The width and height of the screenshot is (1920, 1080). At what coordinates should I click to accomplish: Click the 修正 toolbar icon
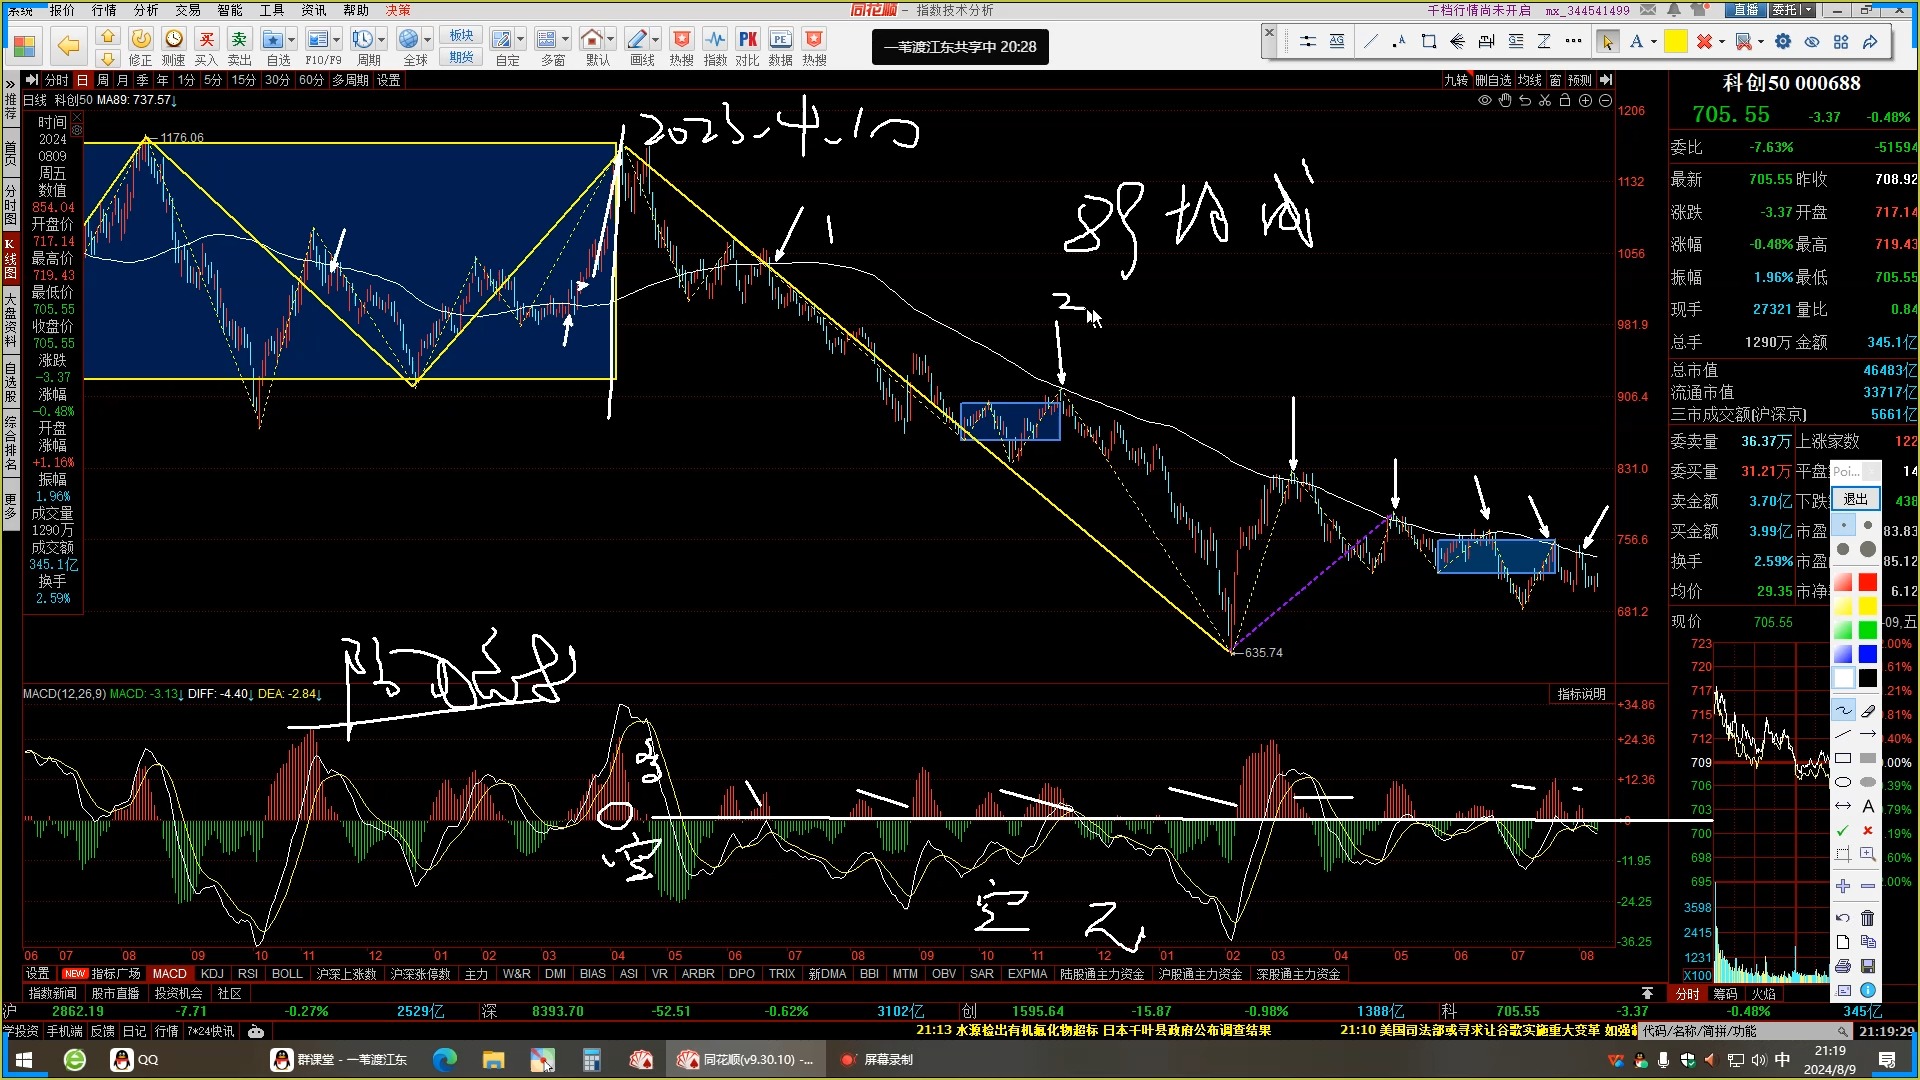click(141, 39)
